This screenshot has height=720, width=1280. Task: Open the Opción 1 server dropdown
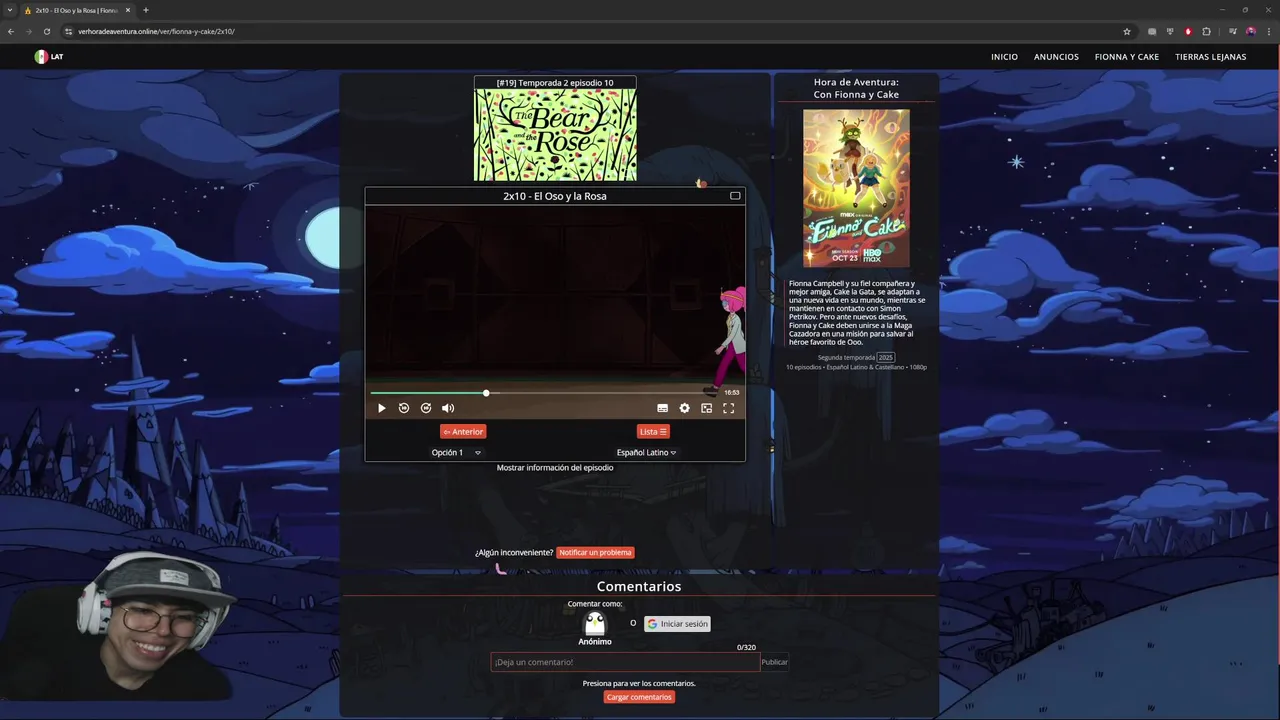click(x=456, y=453)
